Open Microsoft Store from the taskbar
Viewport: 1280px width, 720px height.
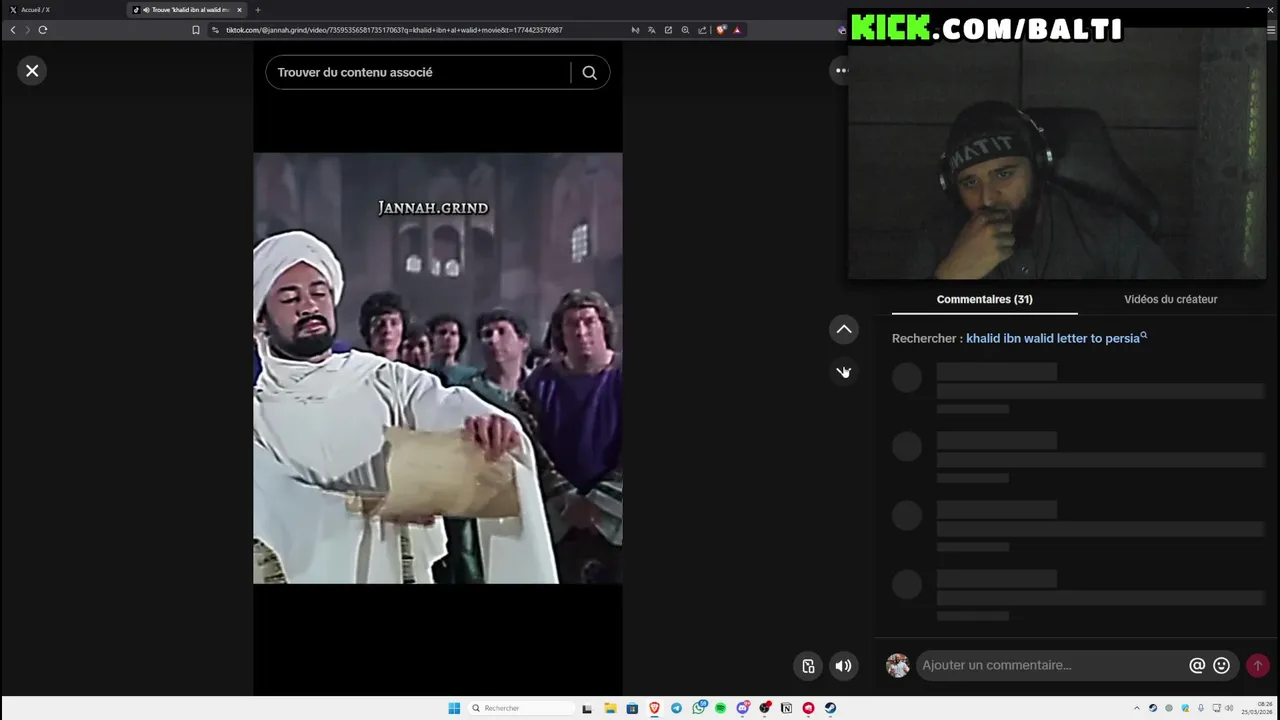coord(632,708)
